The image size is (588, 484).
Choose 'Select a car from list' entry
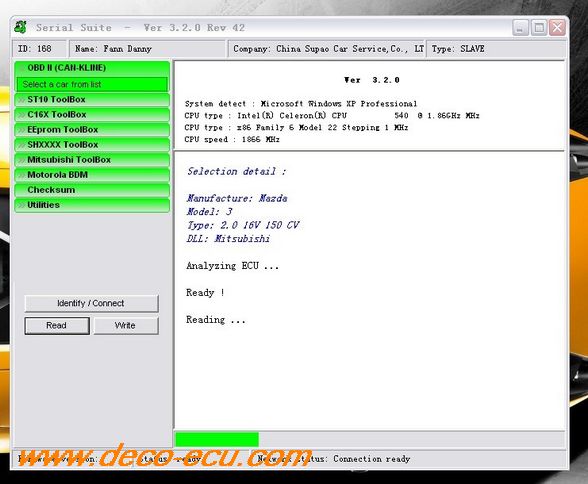[92, 84]
